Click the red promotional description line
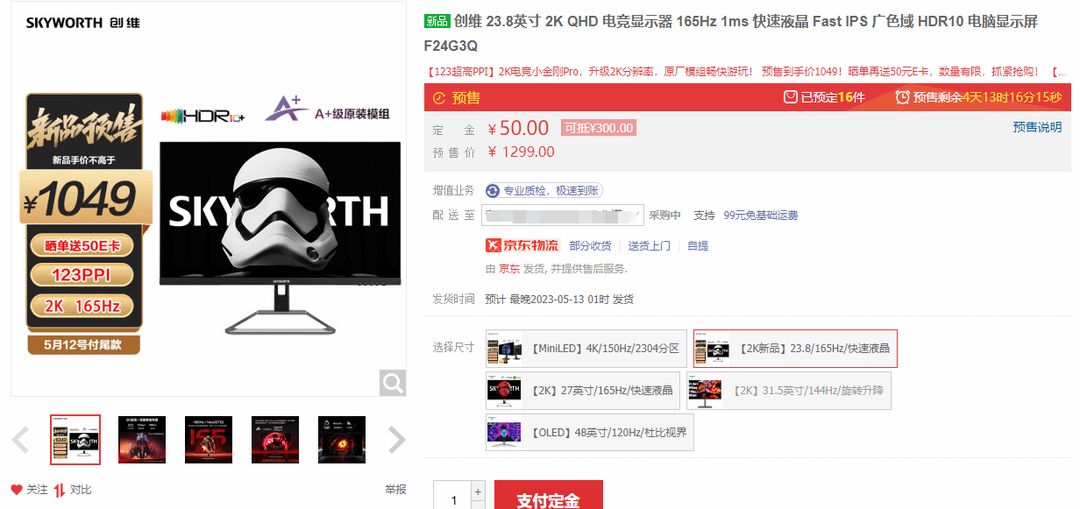This screenshot has height=509, width=1080. pyautogui.click(x=747, y=72)
